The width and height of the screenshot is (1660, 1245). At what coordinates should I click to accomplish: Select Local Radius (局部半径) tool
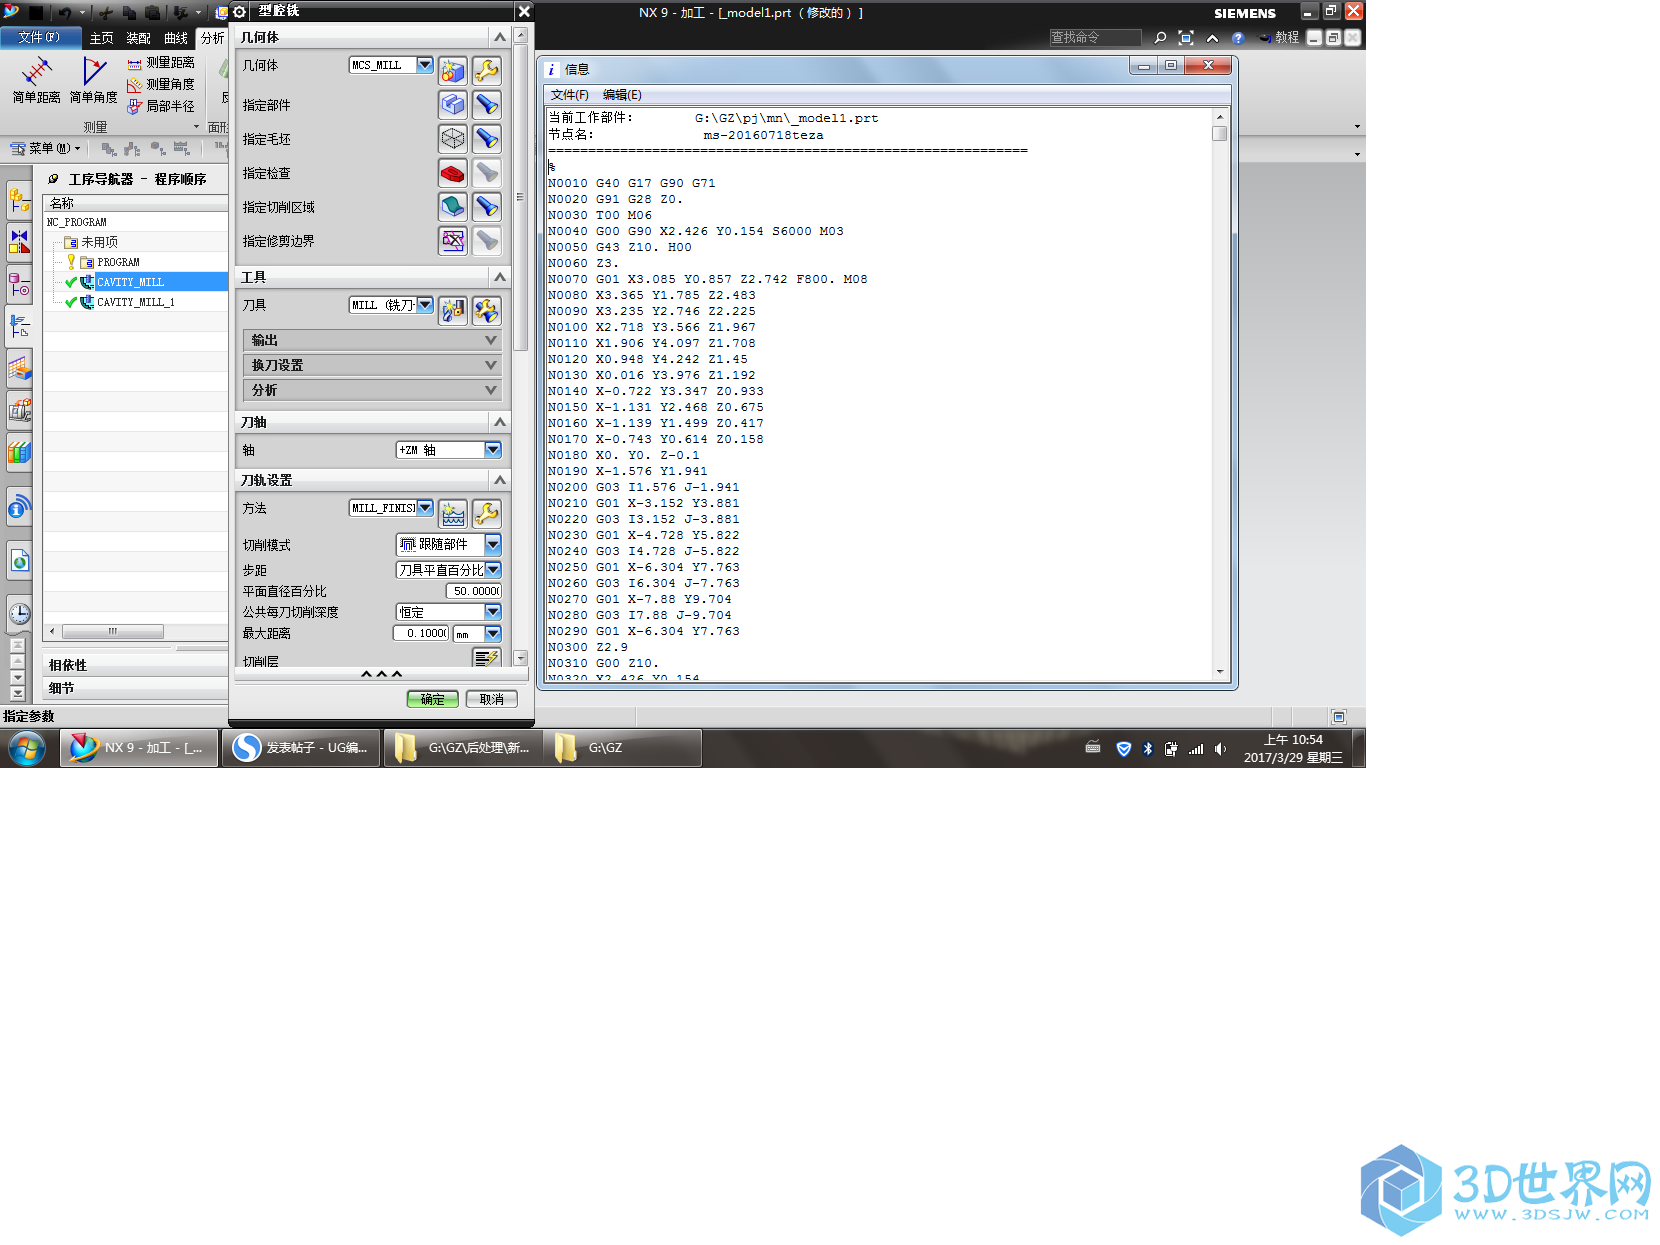161,106
